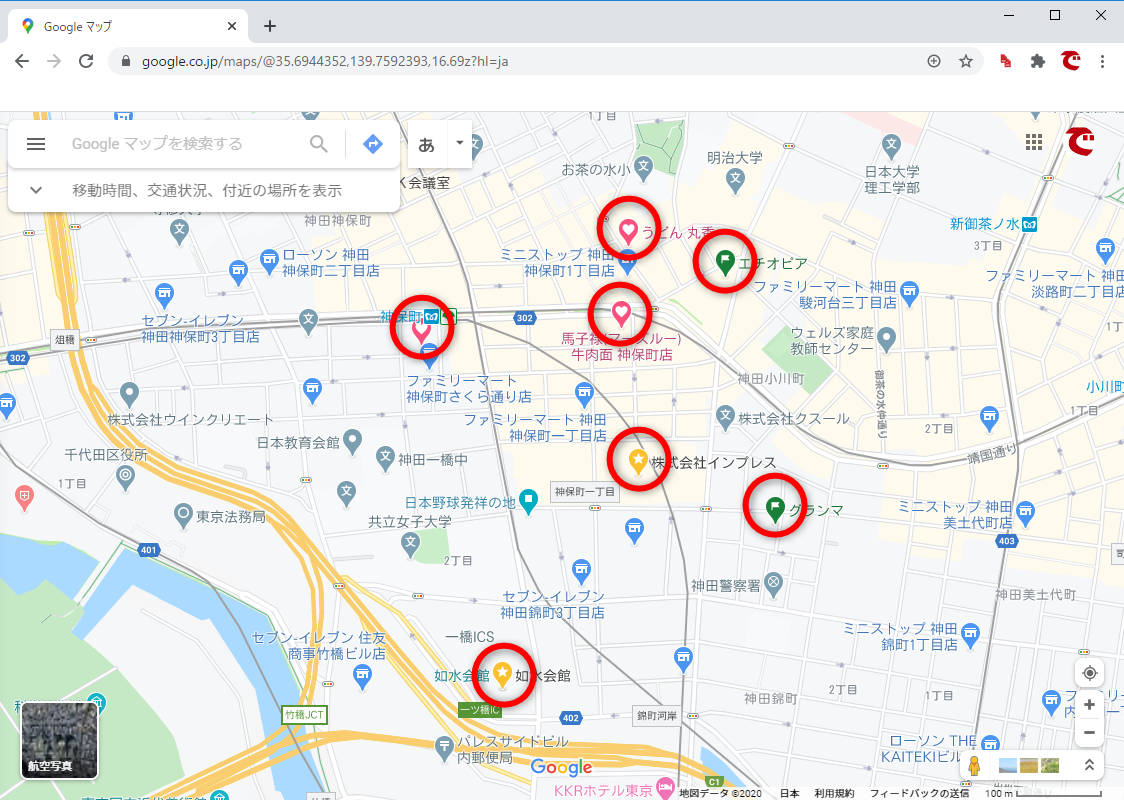Expand the imagery strip with double chevron
1124x800 pixels.
[x=1089, y=766]
